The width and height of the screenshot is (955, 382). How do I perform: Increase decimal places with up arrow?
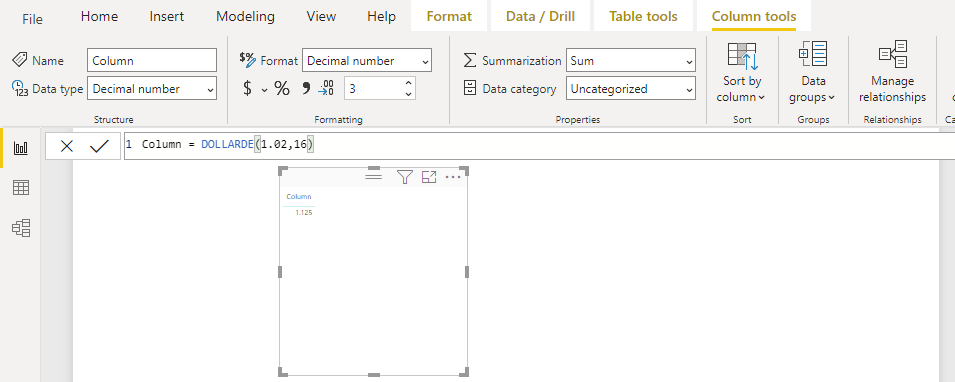click(409, 83)
